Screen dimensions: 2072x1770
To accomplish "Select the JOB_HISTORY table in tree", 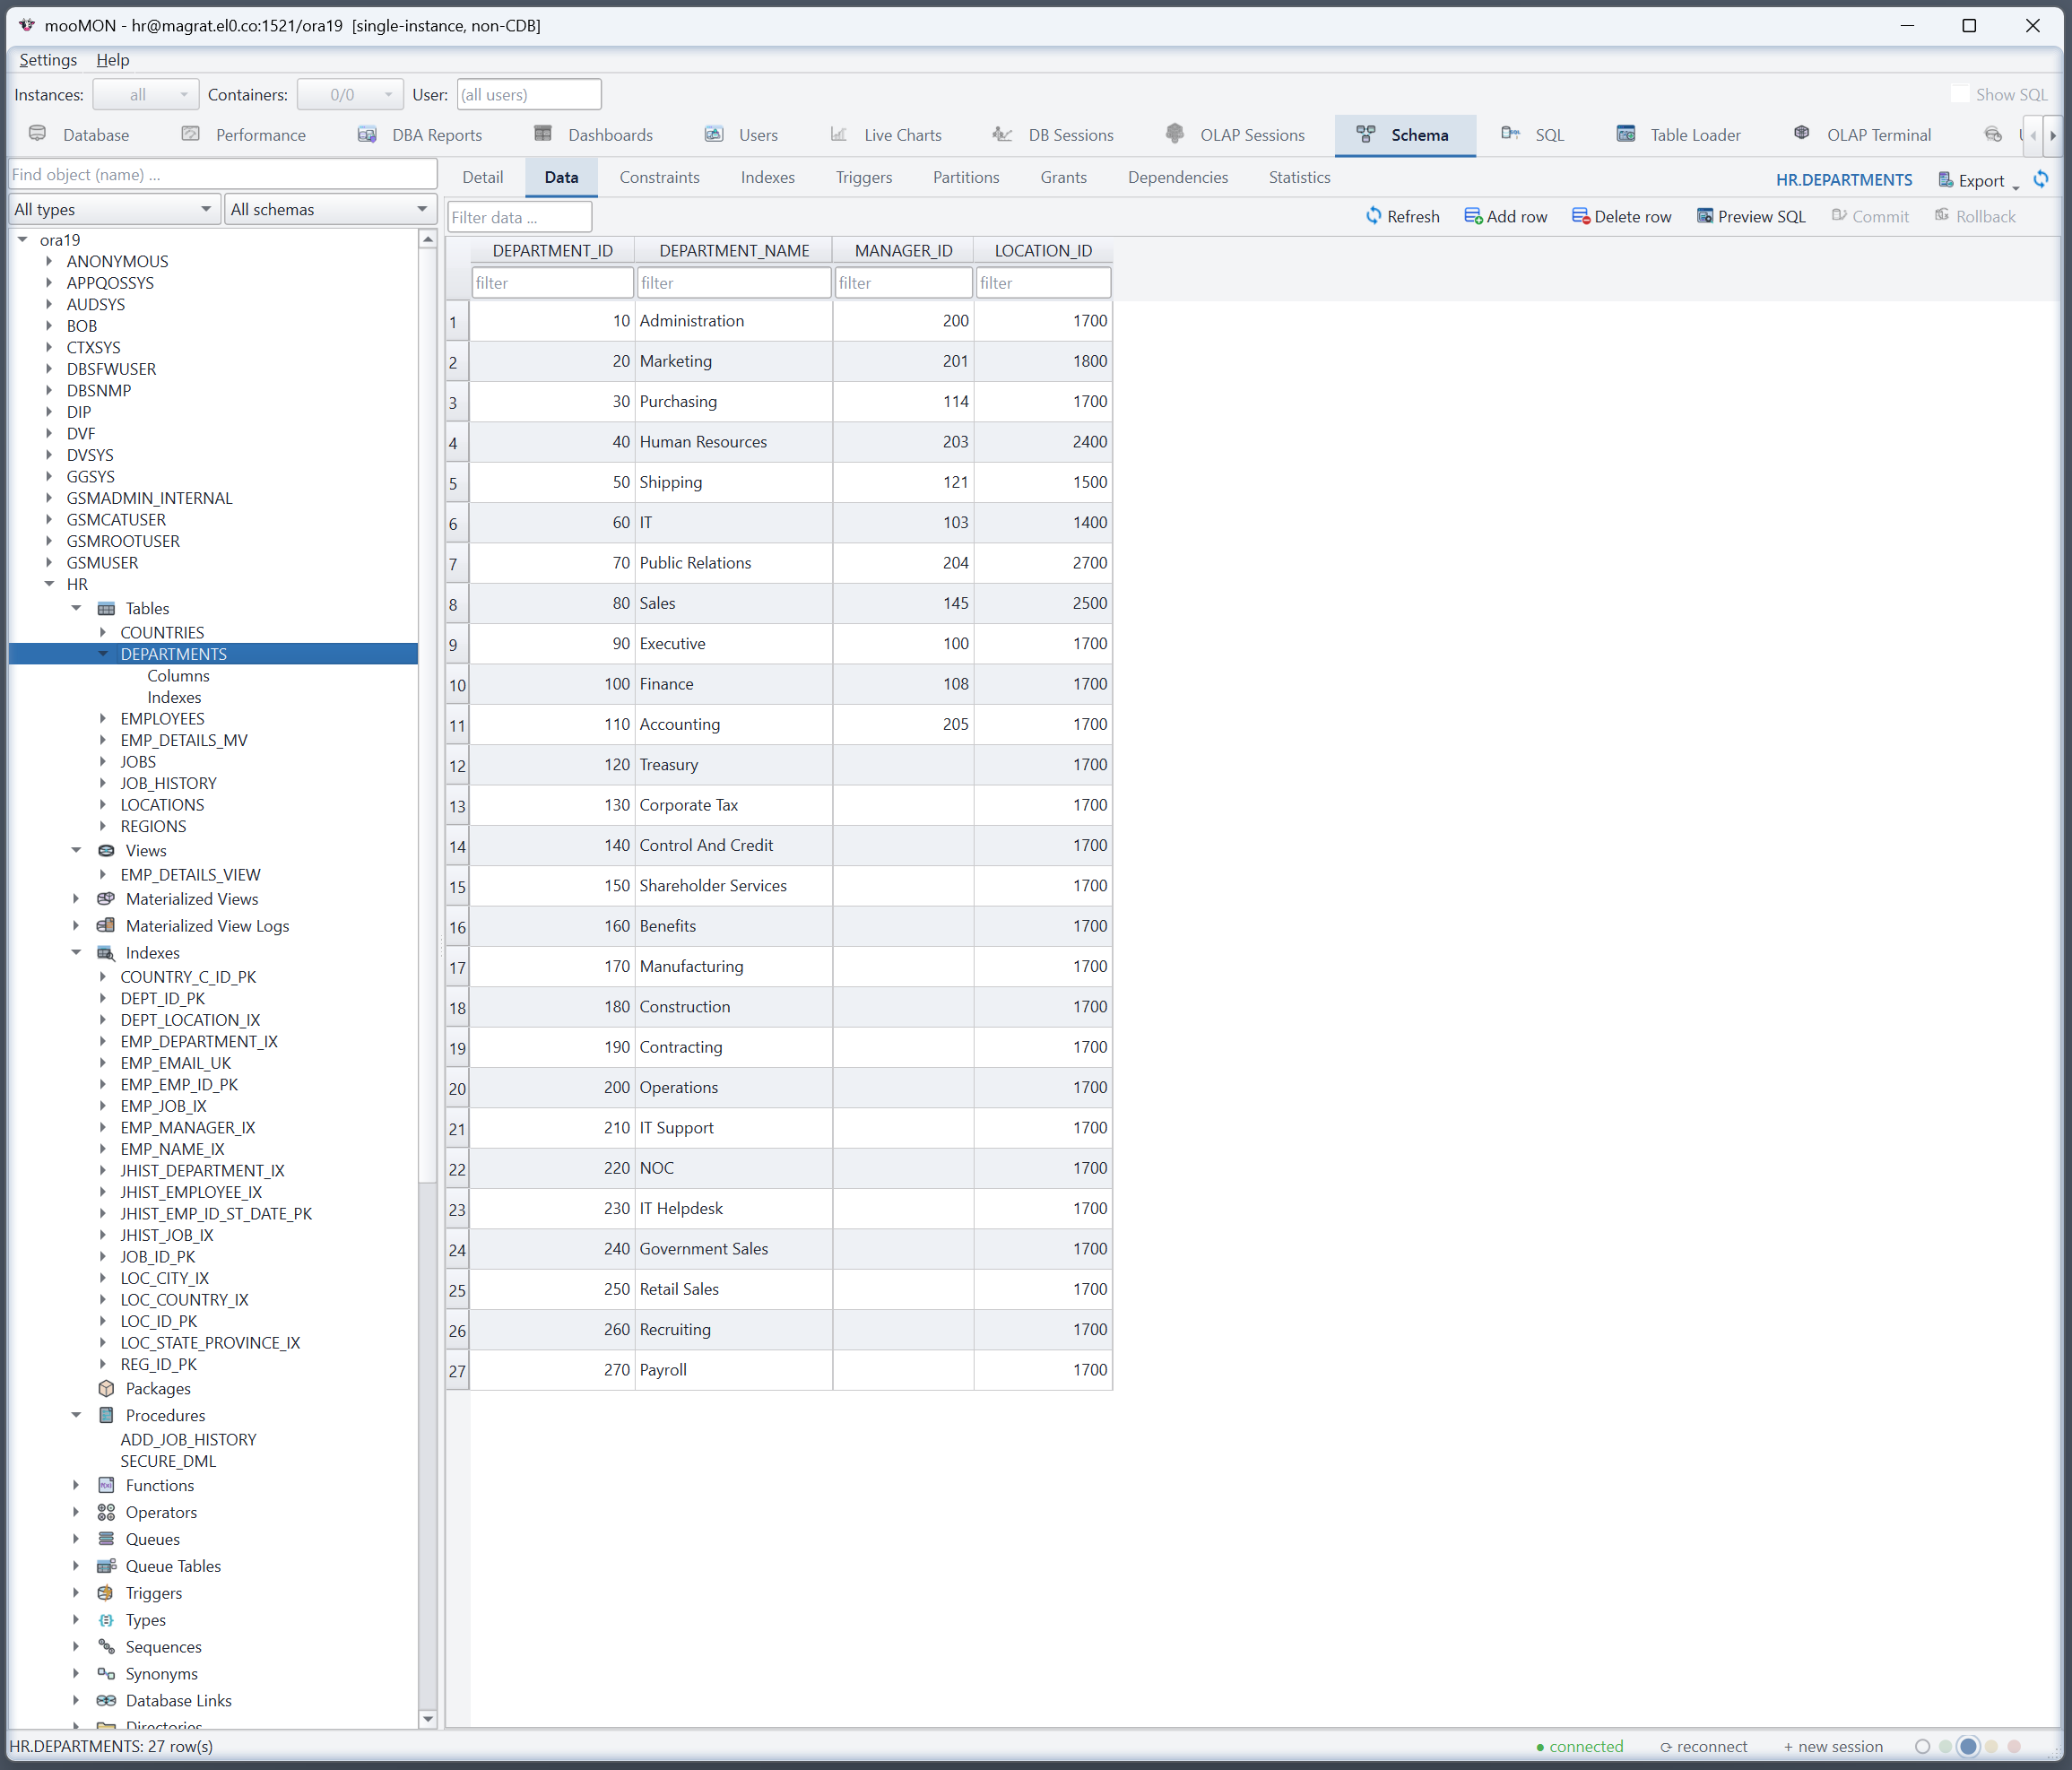I will [168, 783].
